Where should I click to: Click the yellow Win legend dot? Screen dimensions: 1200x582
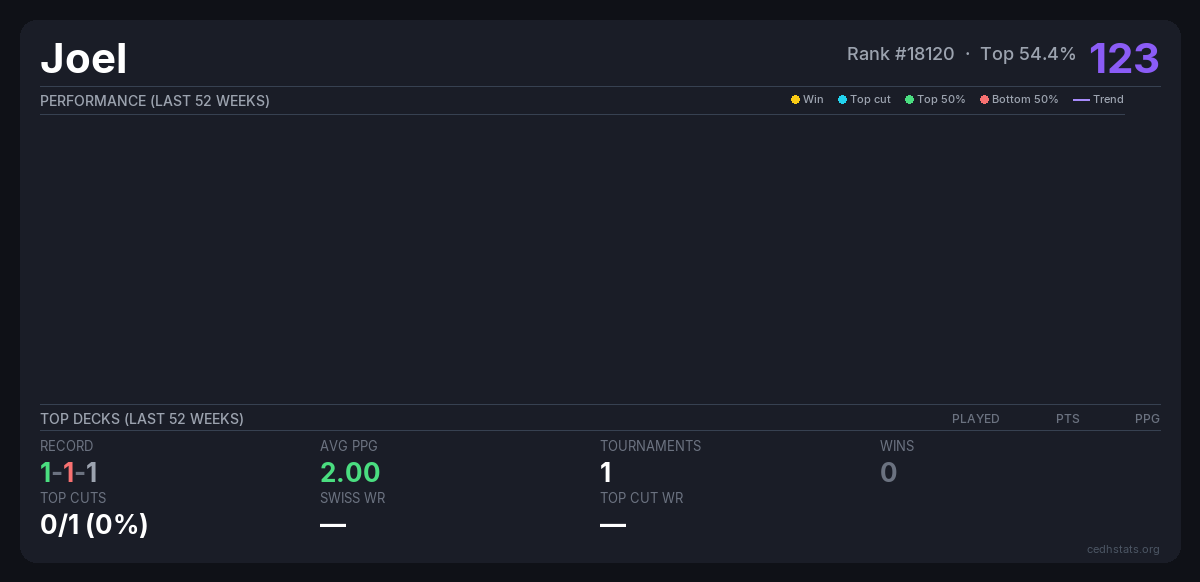[795, 100]
